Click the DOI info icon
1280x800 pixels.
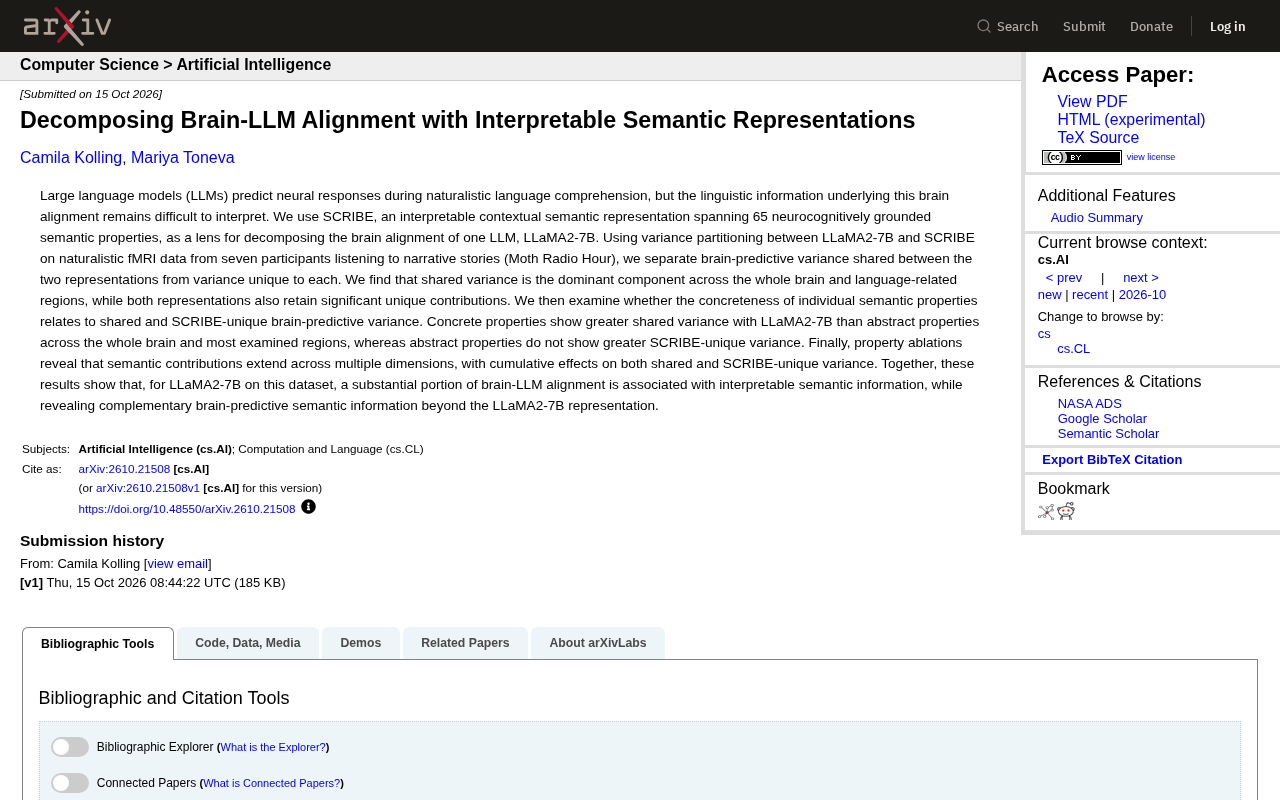(308, 507)
